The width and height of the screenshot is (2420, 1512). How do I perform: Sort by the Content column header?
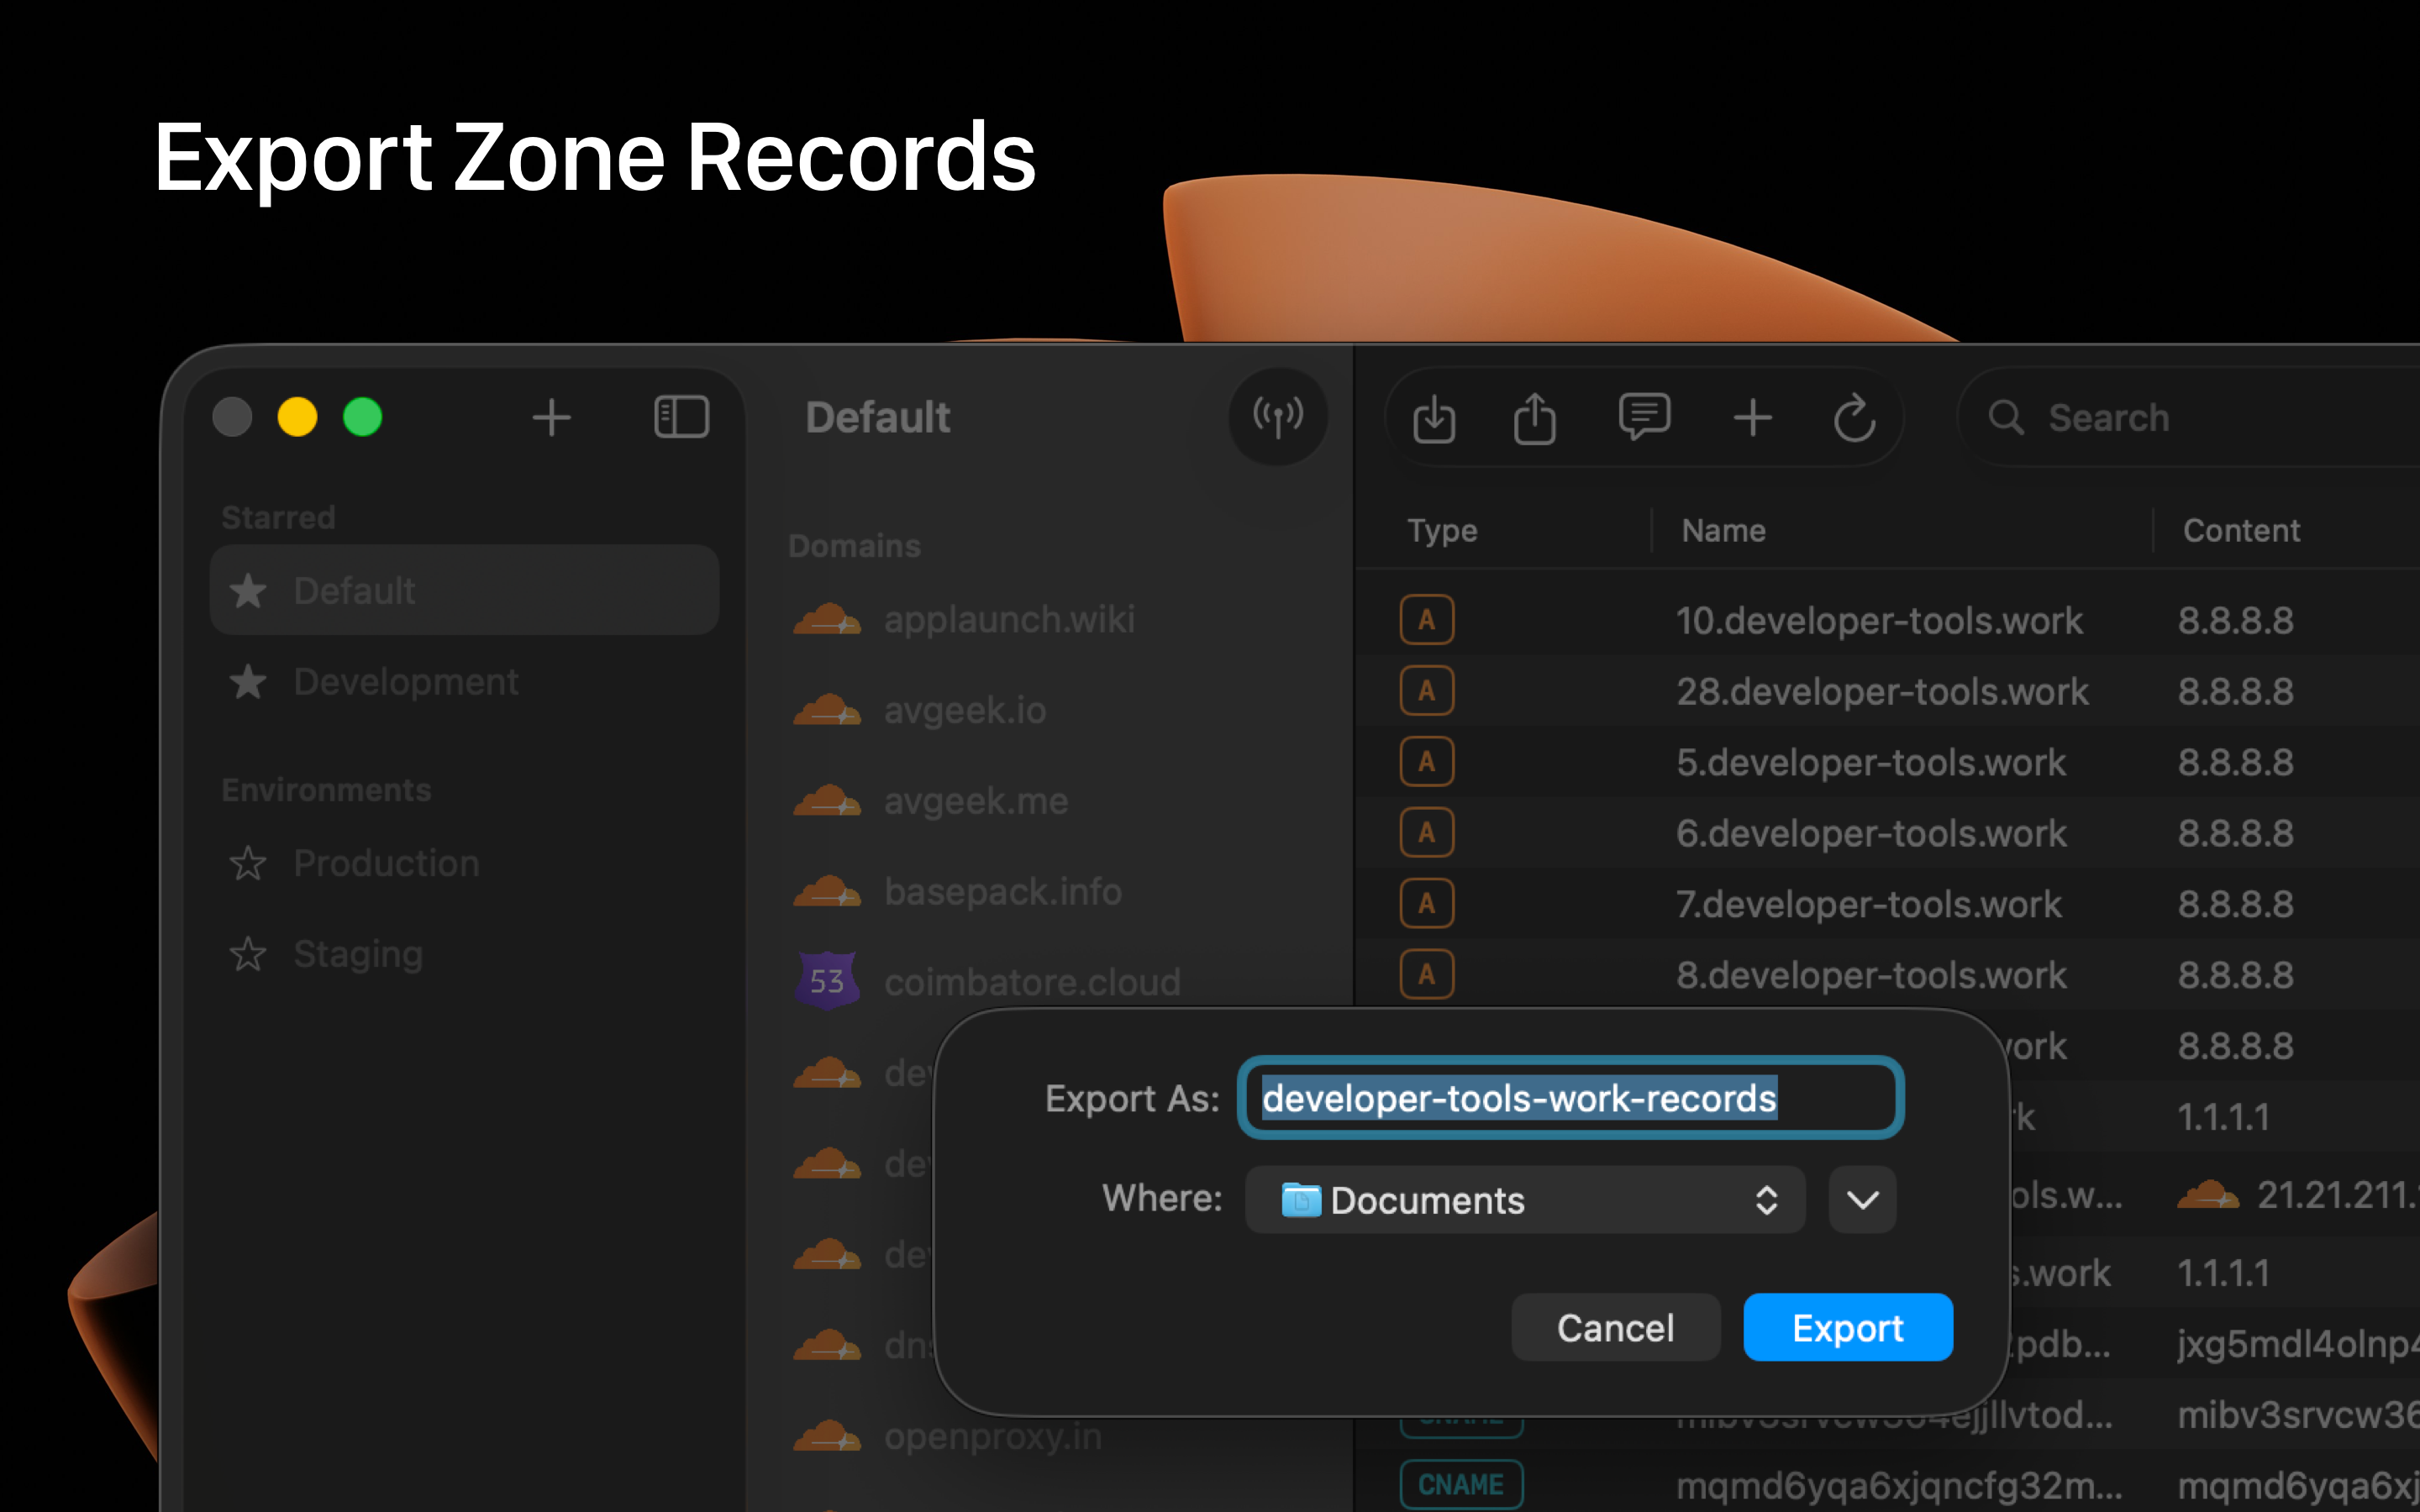pos(2241,530)
